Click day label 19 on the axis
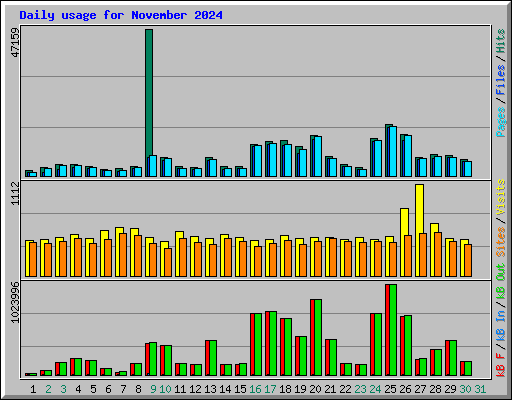 300,389
